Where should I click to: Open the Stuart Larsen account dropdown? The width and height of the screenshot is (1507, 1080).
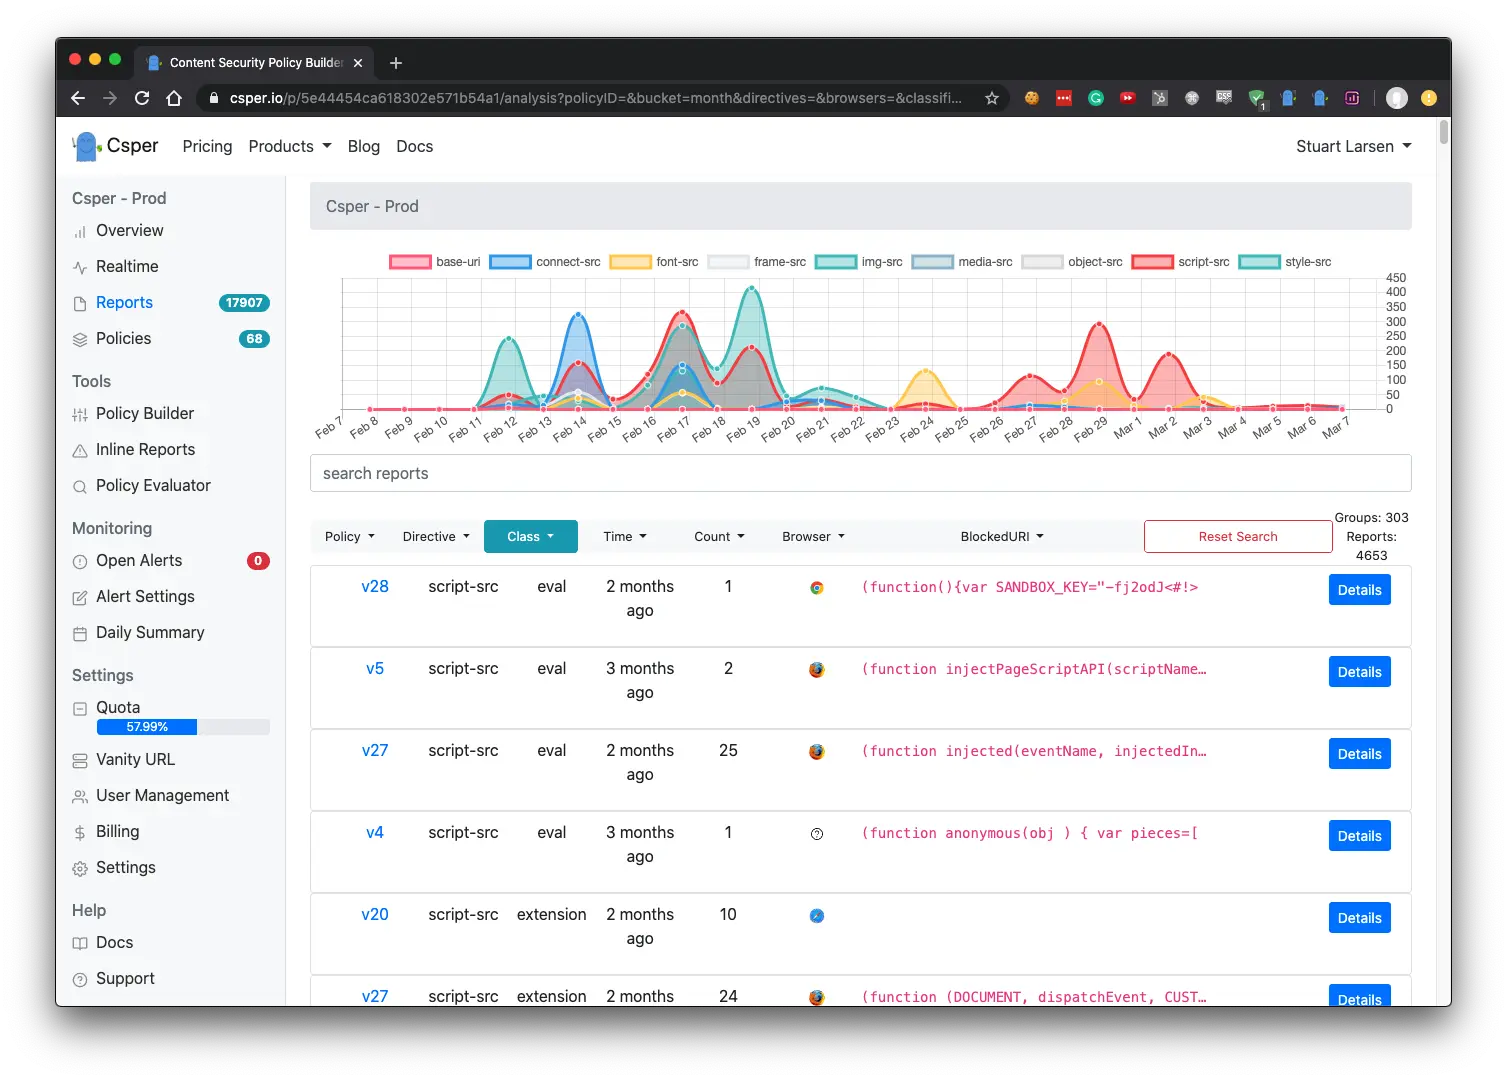pos(1354,146)
